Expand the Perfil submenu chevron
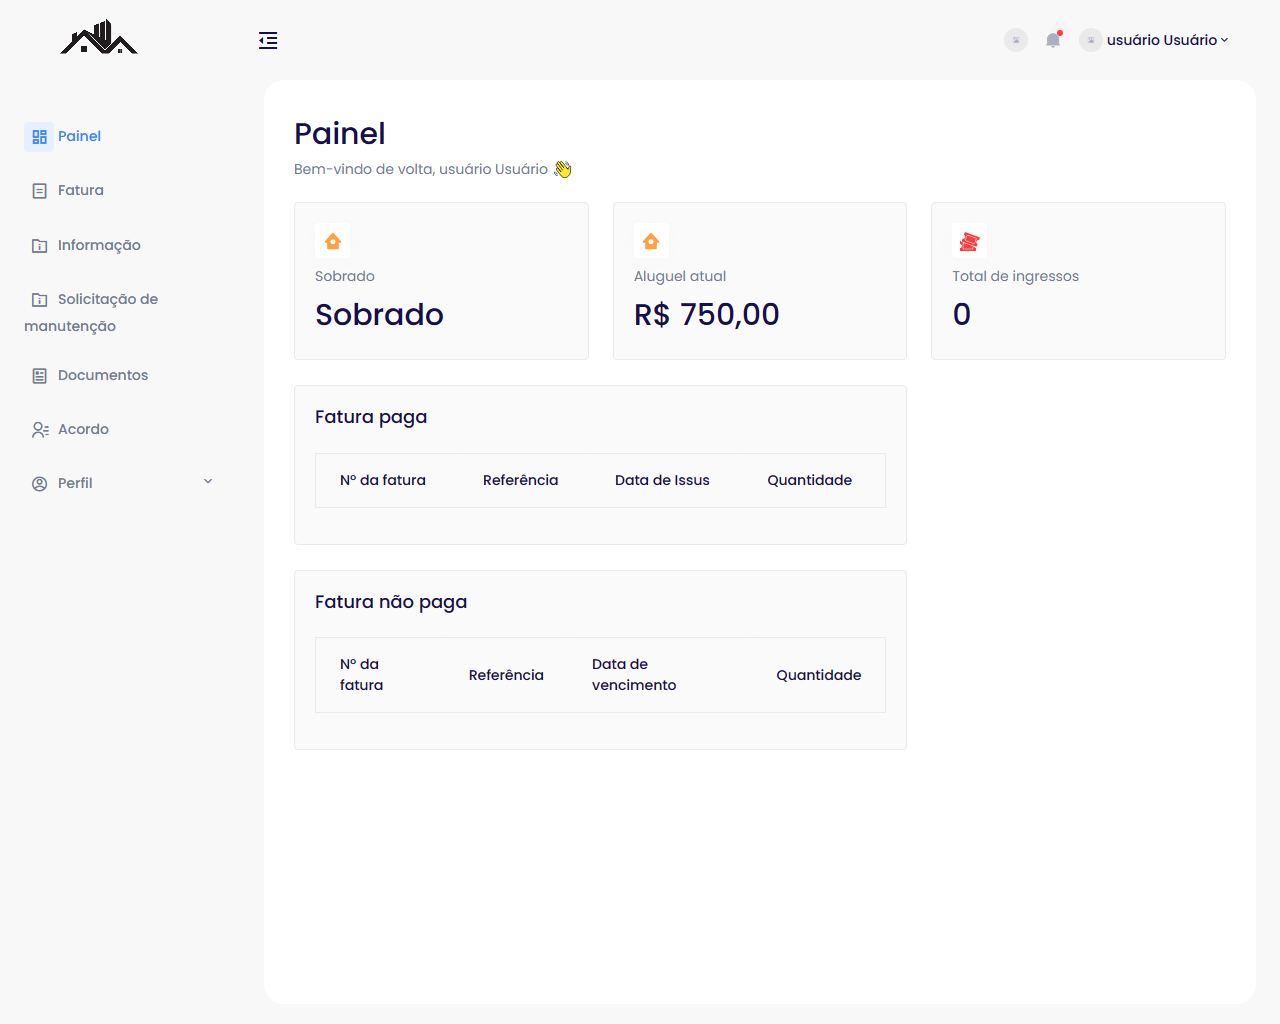 click(208, 482)
